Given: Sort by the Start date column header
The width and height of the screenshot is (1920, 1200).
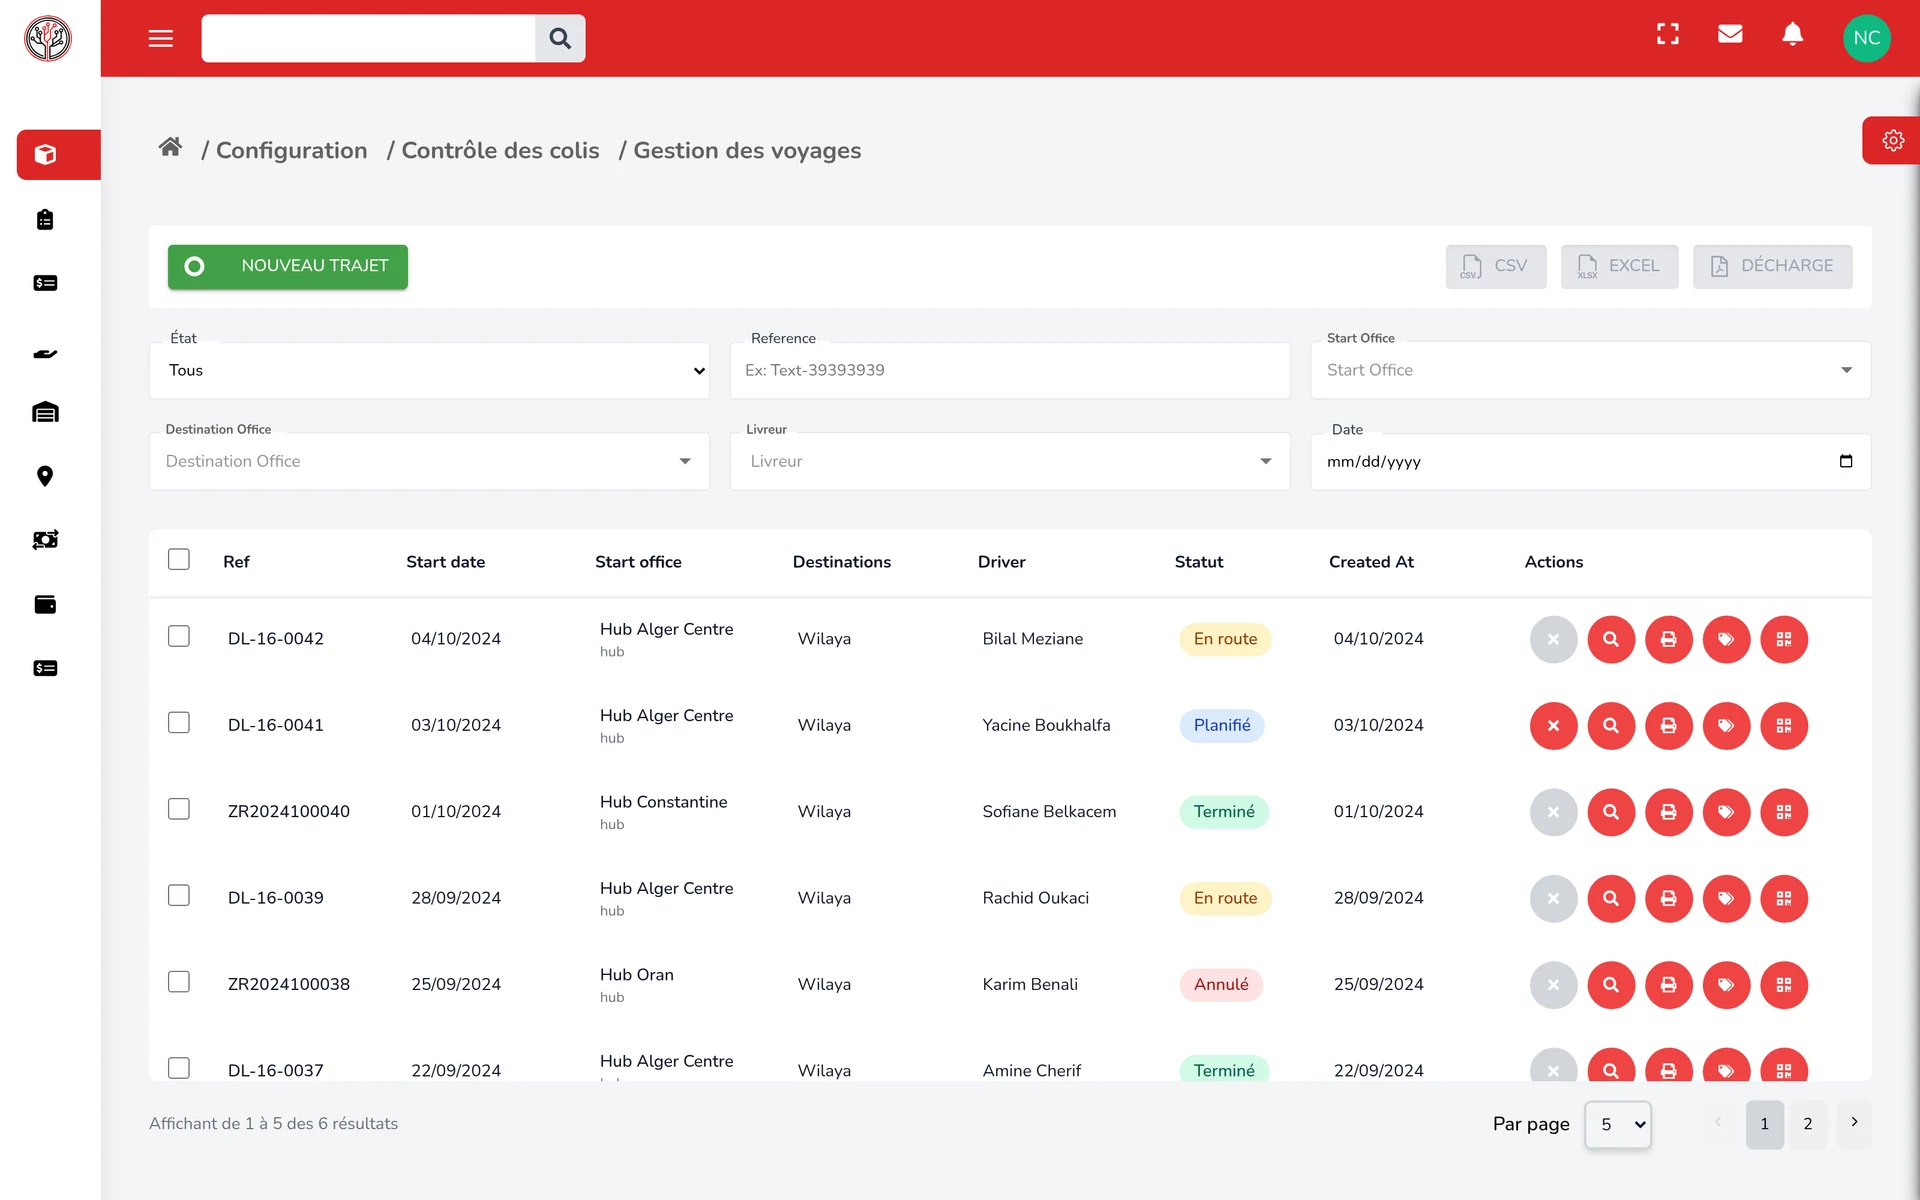Looking at the screenshot, I should coord(446,562).
